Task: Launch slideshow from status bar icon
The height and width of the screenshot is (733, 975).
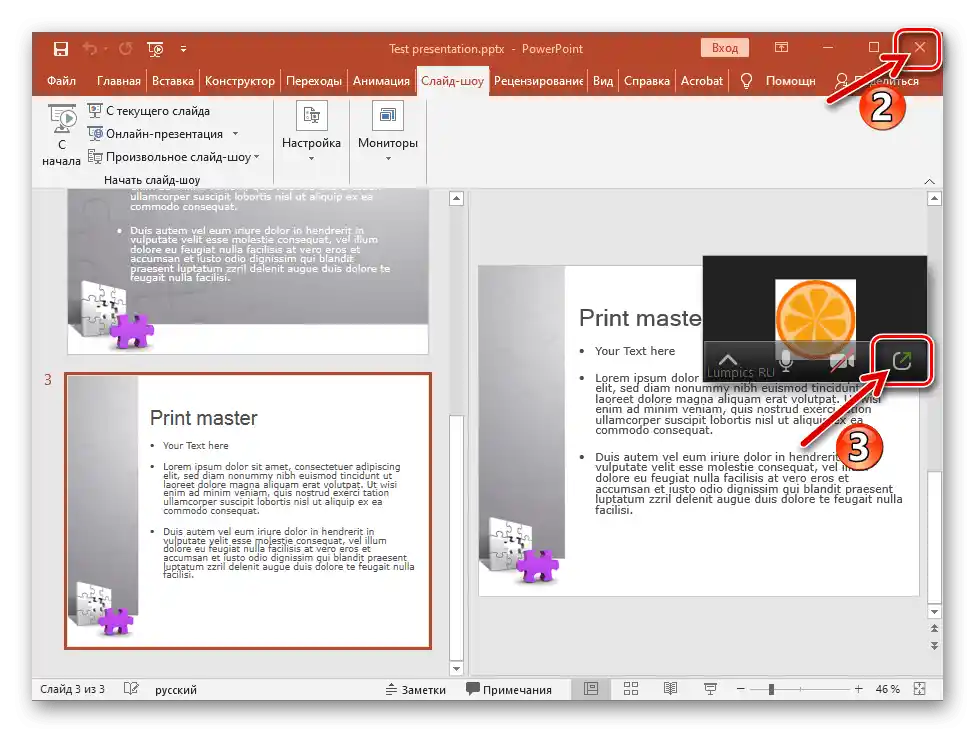Action: coord(710,689)
